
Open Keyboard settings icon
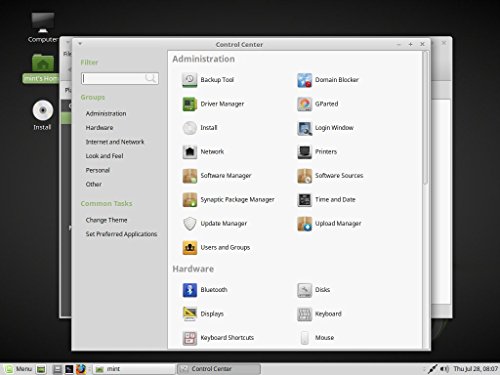[304, 314]
